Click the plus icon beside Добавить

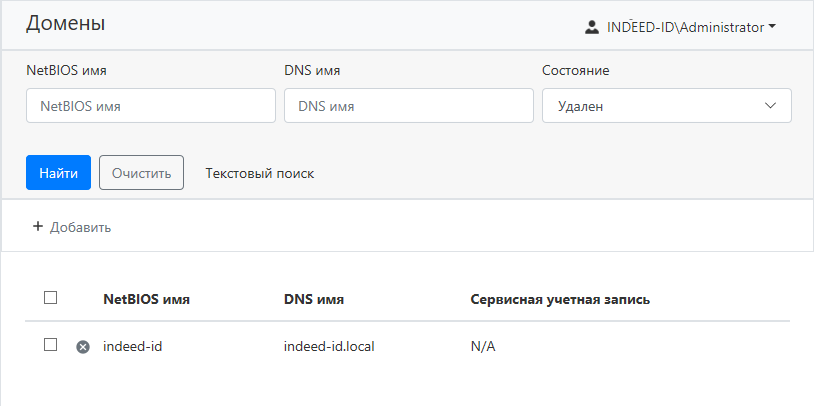pyautogui.click(x=38, y=227)
